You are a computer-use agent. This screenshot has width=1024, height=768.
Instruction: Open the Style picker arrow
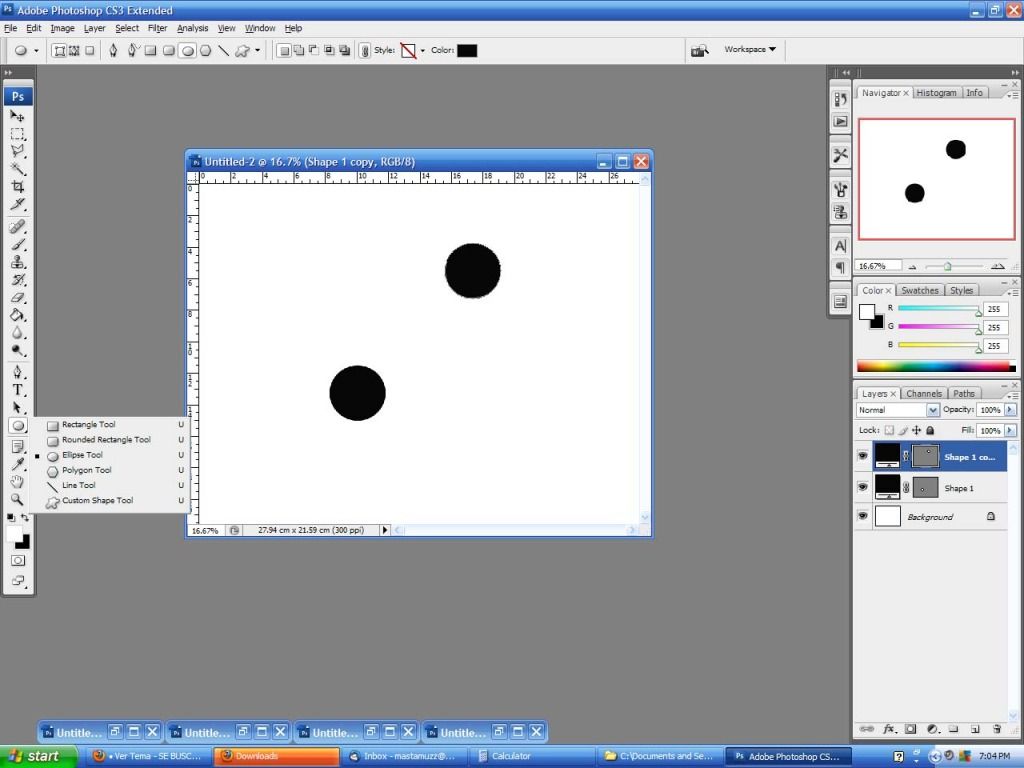423,50
